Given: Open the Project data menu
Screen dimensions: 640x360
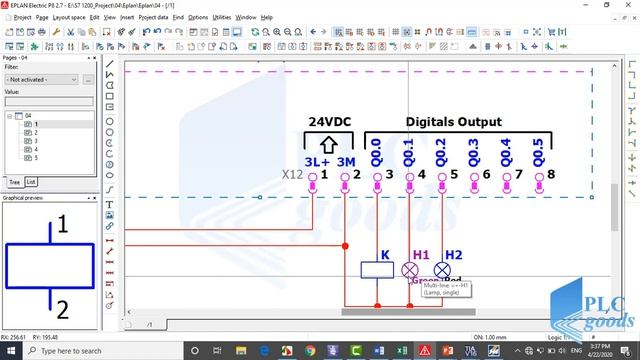Looking at the screenshot, I should point(153,18).
